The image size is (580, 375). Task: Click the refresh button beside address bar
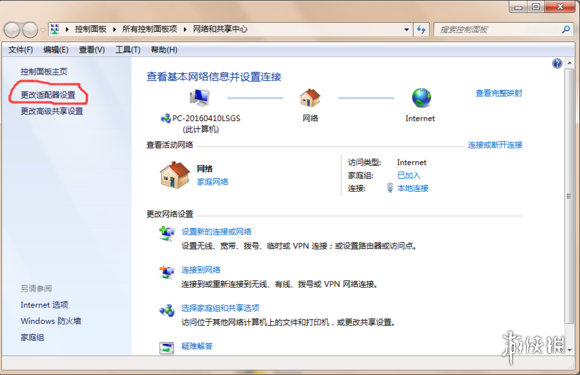421,30
